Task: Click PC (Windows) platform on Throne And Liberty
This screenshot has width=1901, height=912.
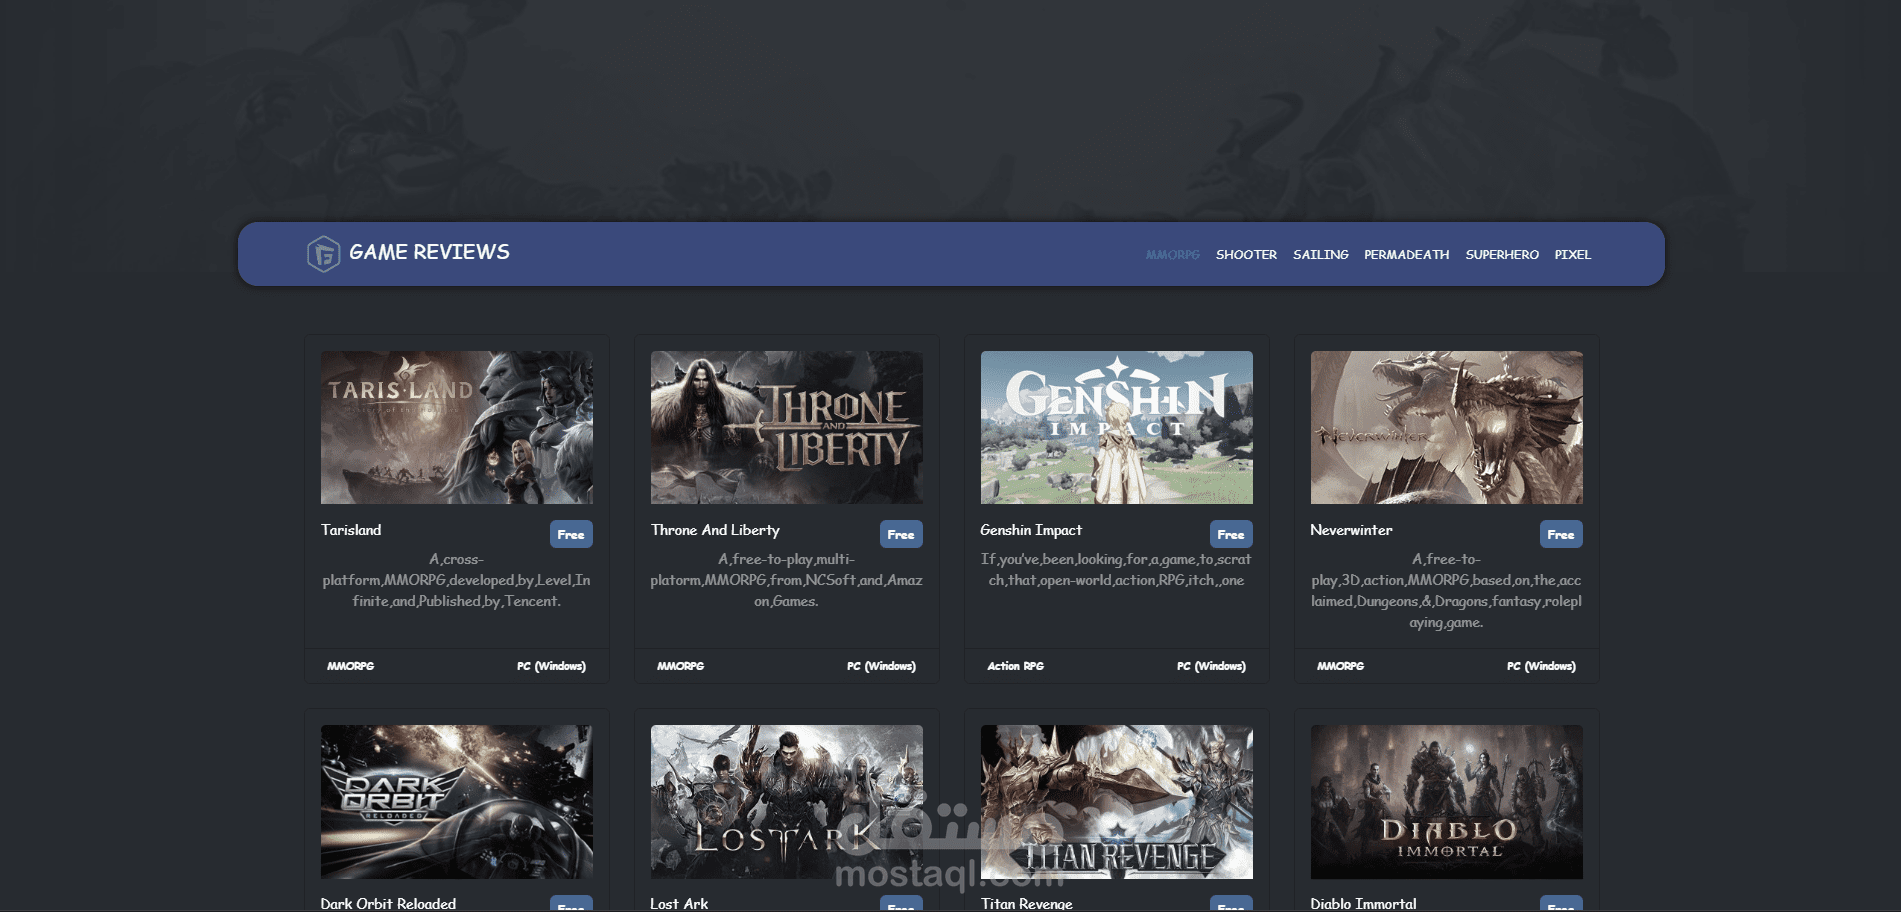Action: pos(881,666)
